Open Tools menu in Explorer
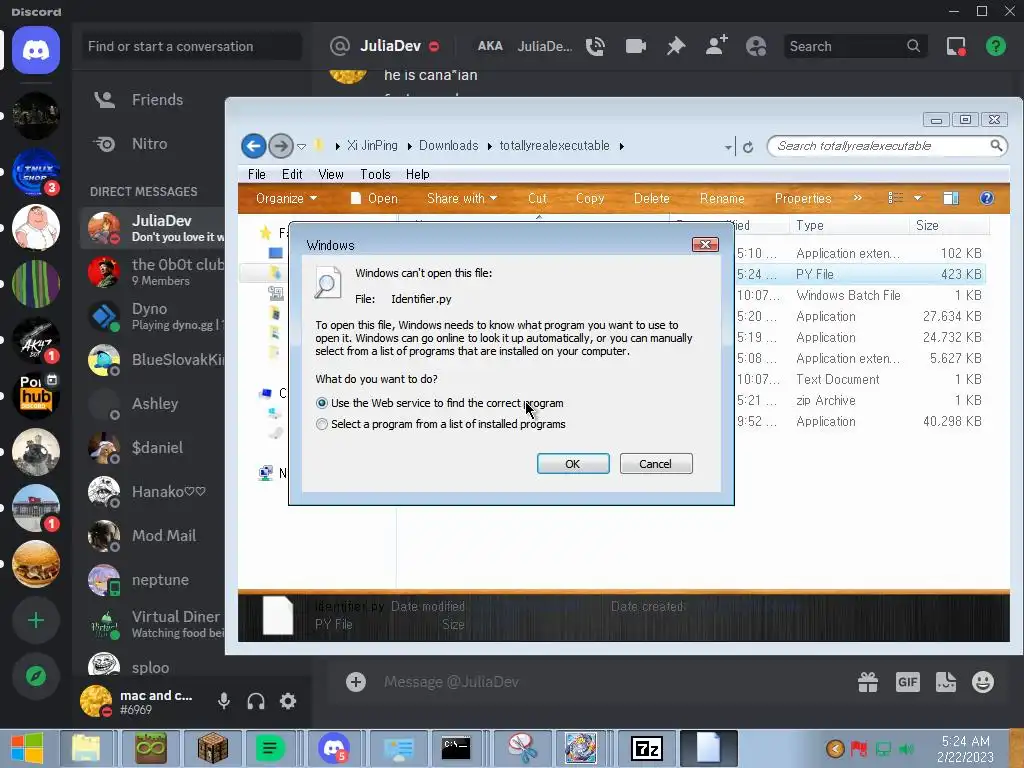 (376, 174)
